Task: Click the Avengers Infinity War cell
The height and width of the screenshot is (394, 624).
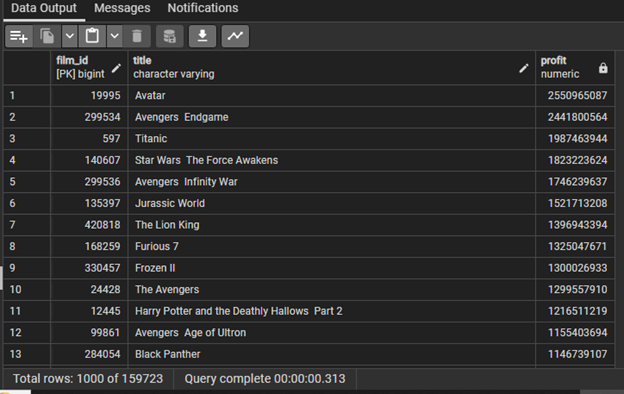Action: [332, 182]
